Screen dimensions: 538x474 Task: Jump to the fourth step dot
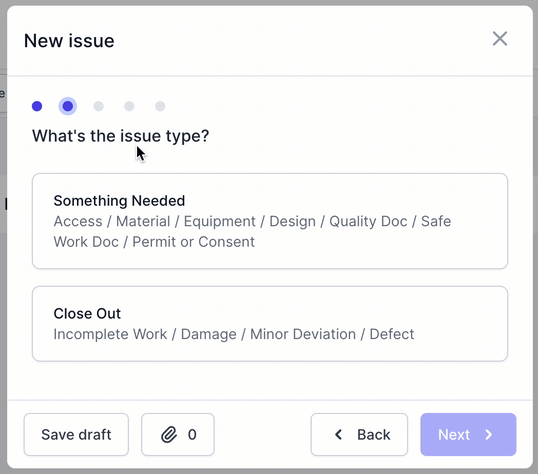pyautogui.click(x=129, y=106)
